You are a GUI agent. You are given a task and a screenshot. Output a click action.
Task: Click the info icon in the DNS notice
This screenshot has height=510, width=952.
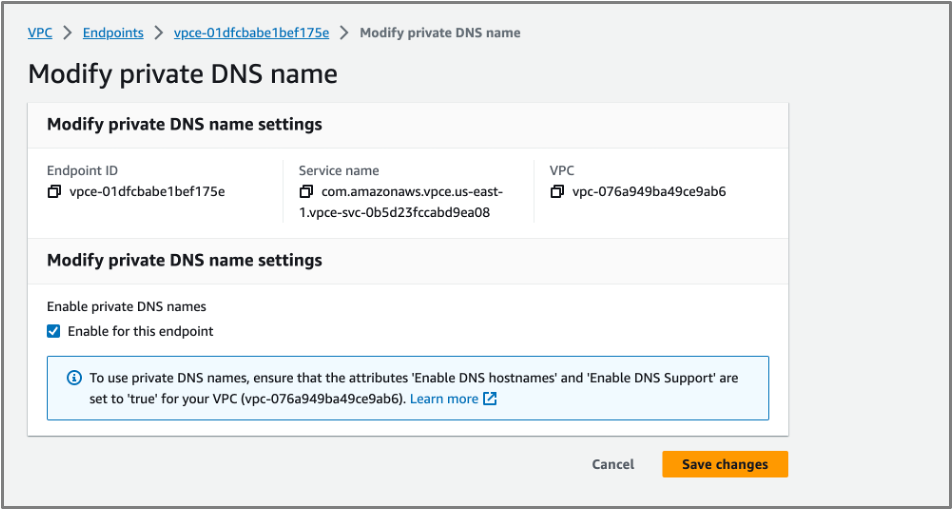pyautogui.click(x=73, y=378)
